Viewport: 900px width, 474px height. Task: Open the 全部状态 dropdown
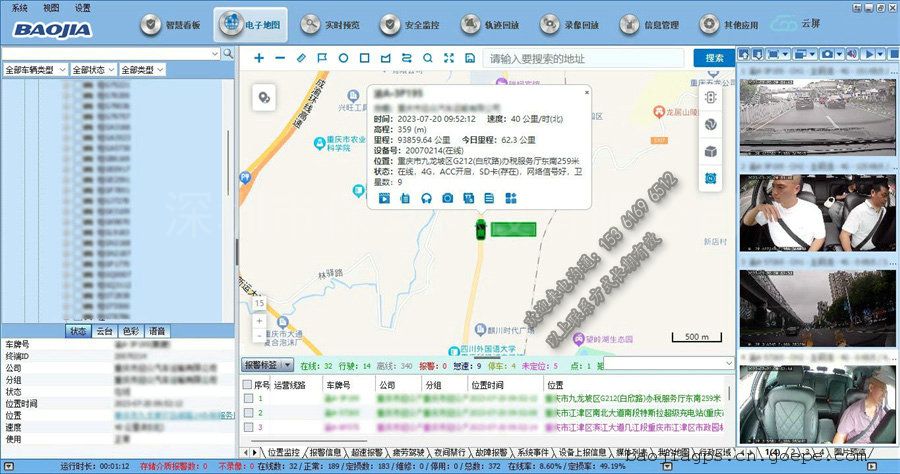click(x=92, y=70)
